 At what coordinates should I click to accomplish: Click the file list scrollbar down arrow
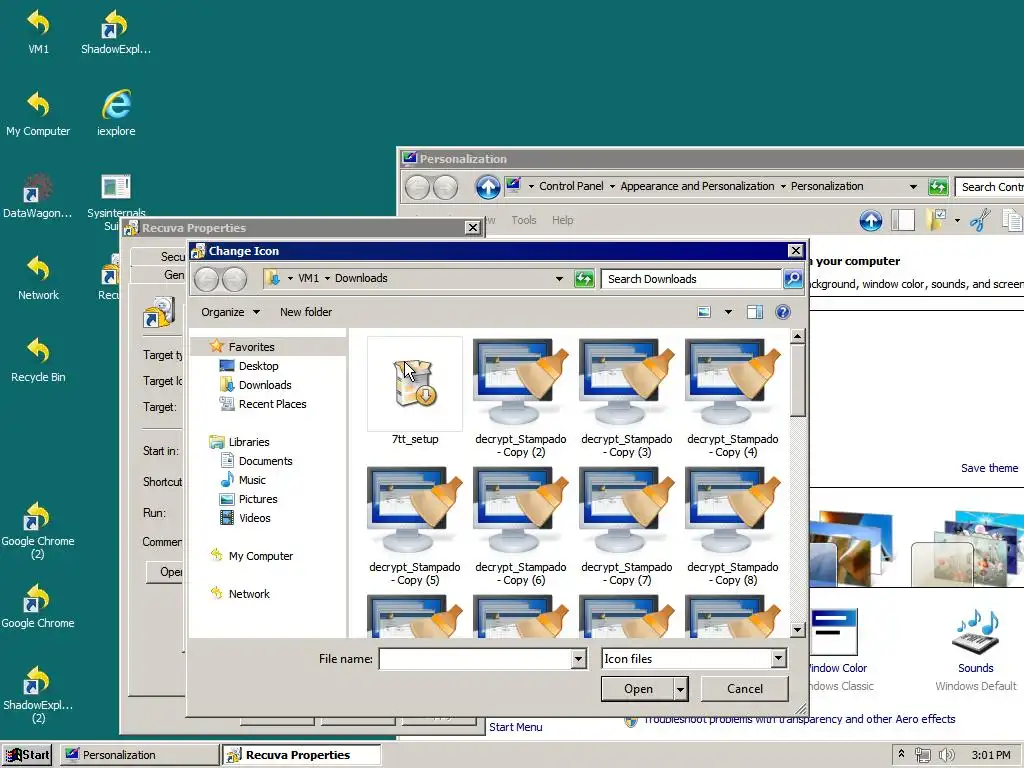[797, 630]
